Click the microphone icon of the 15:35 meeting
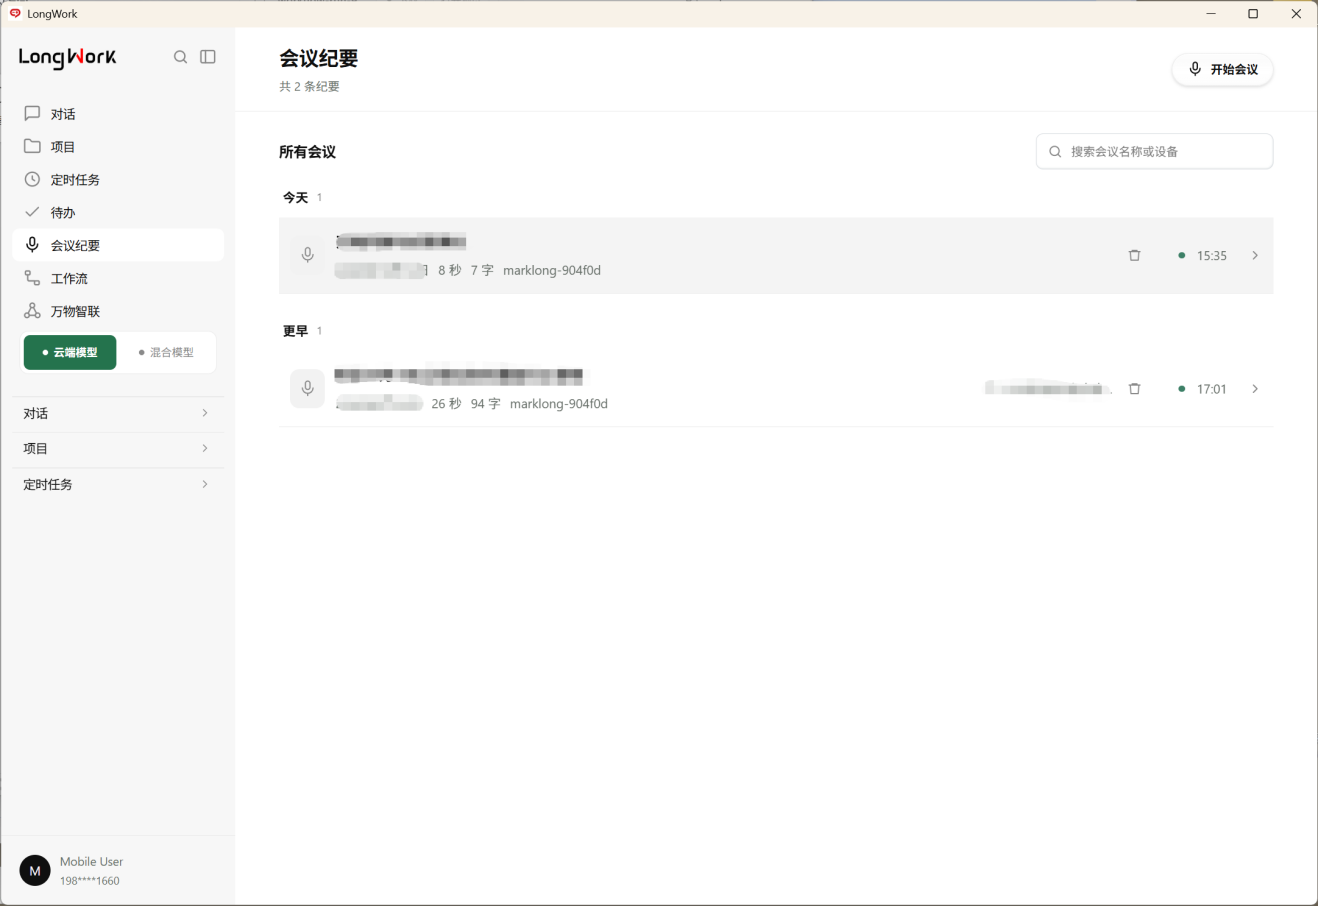1318x906 pixels. [x=308, y=255]
